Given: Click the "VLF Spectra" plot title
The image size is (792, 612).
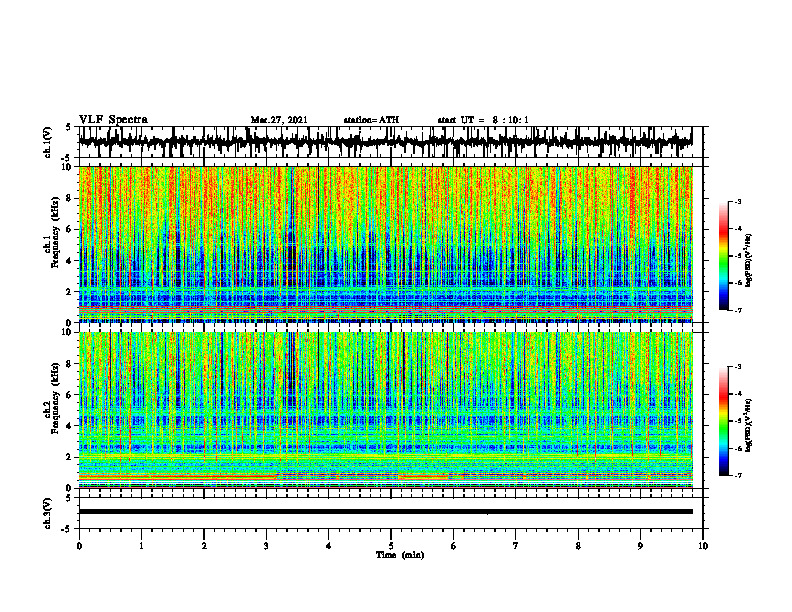Looking at the screenshot, I should click(x=113, y=120).
